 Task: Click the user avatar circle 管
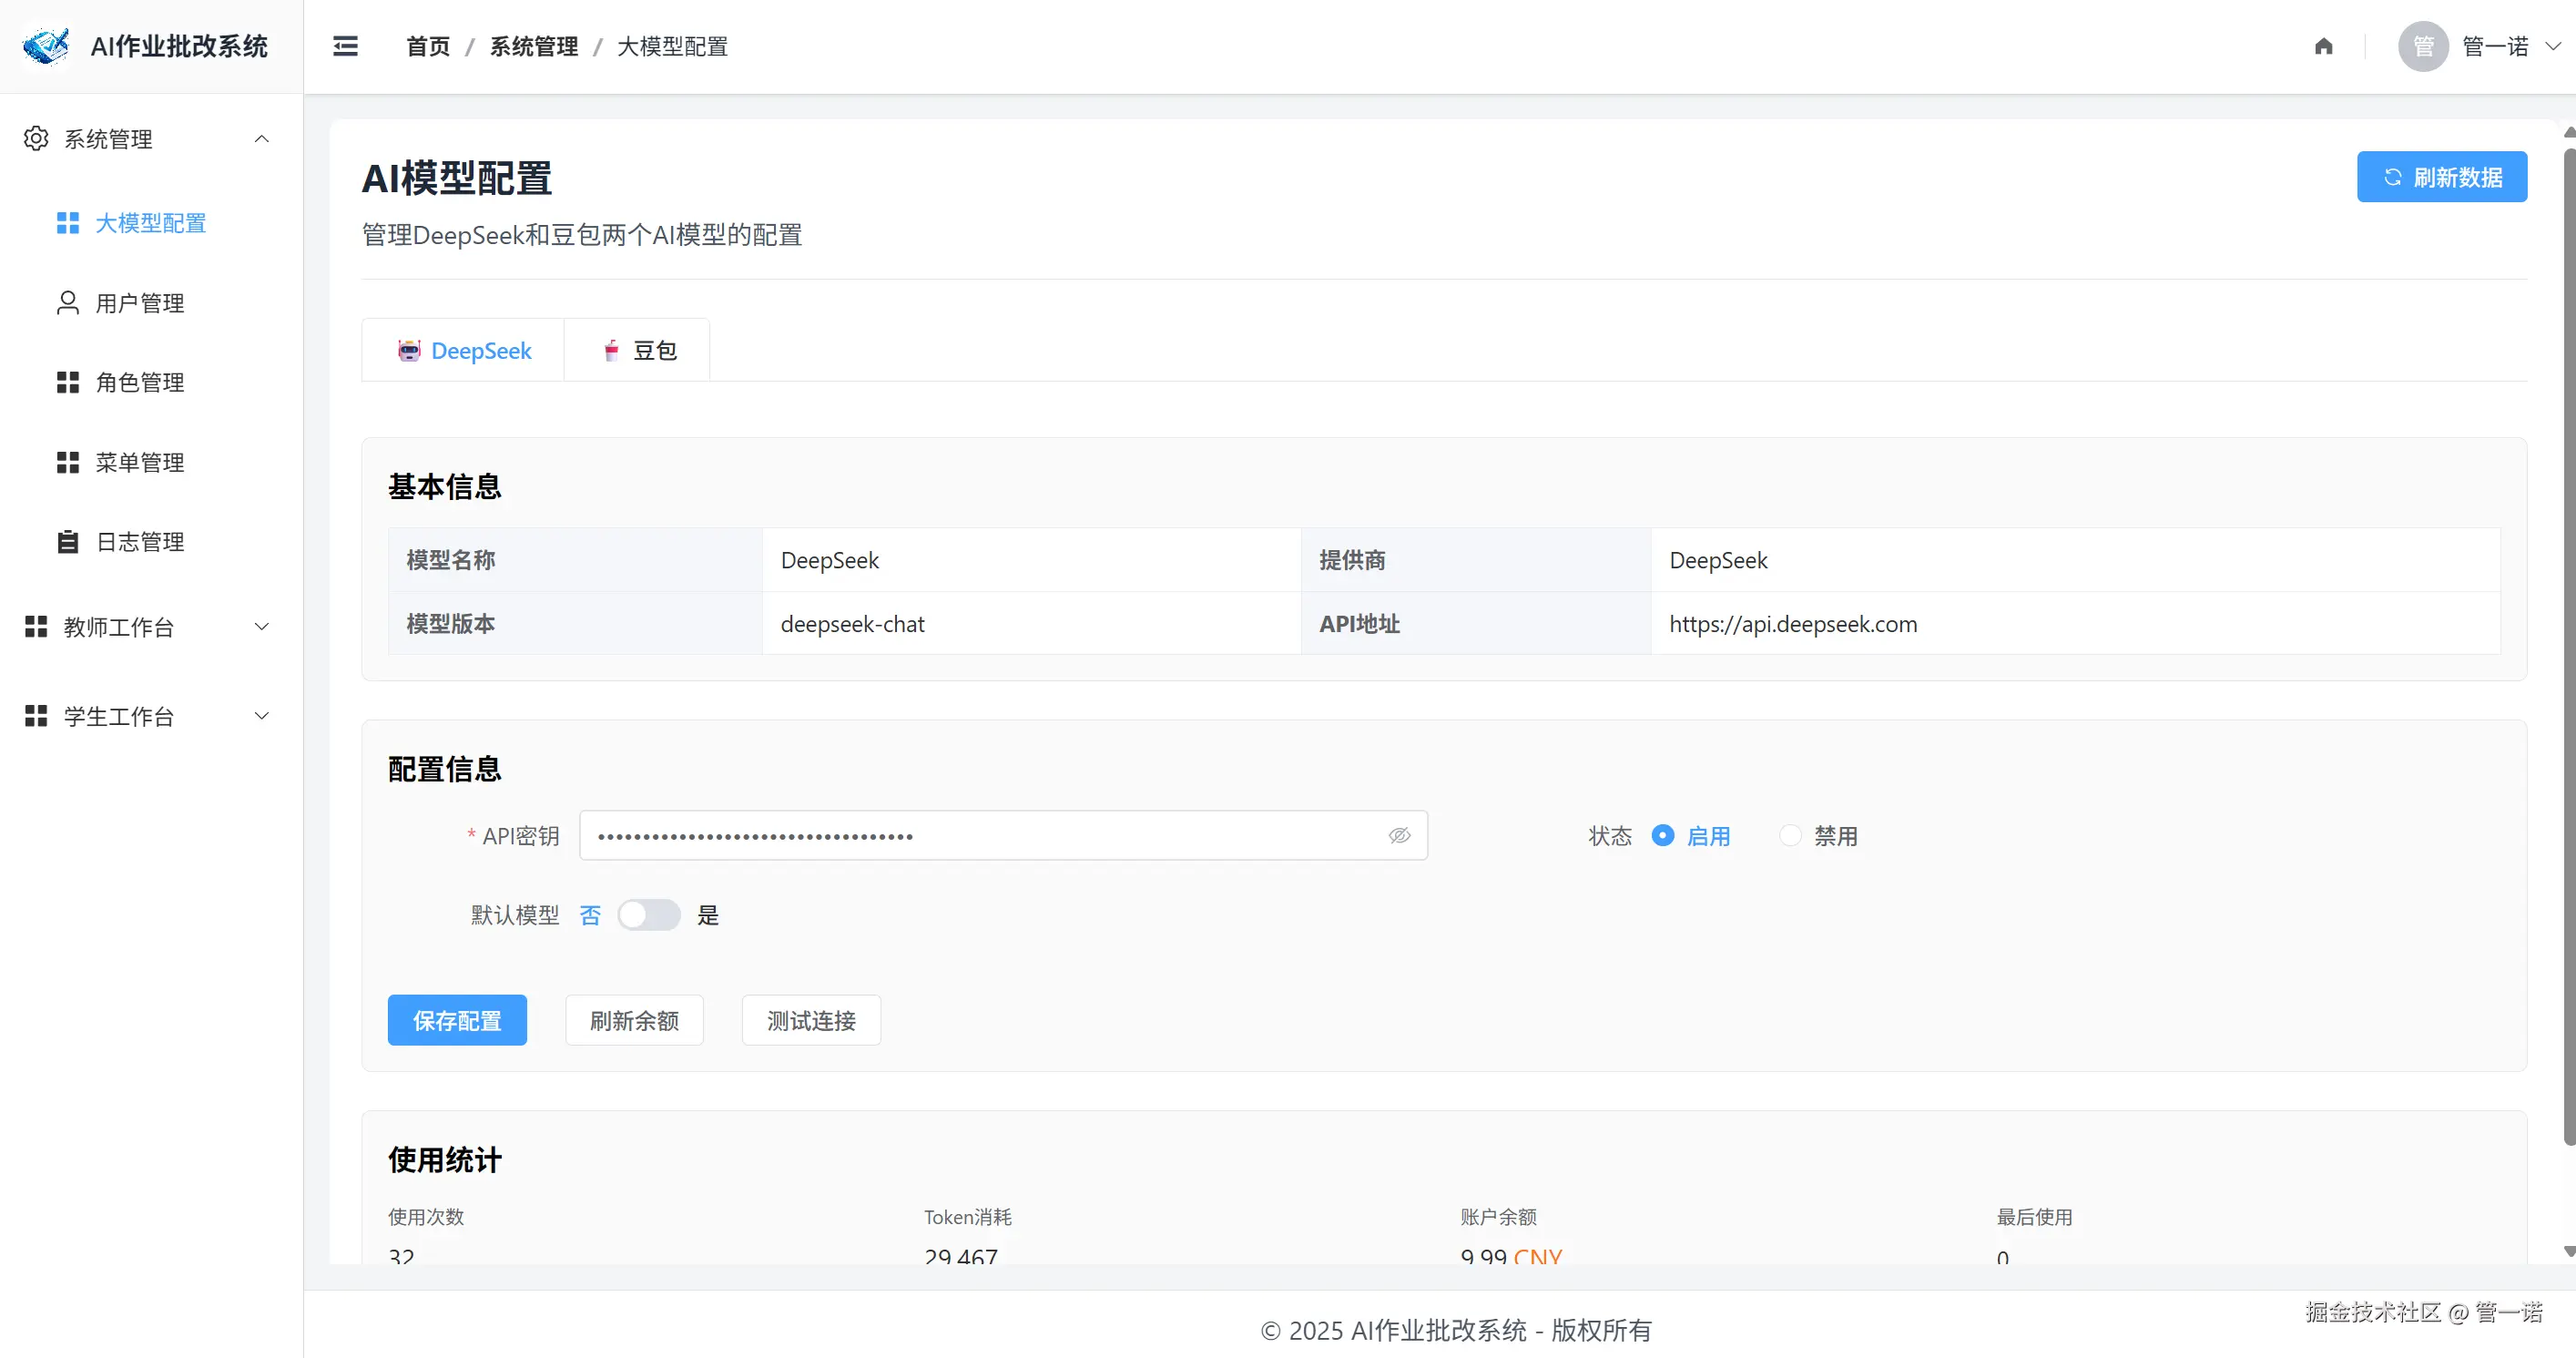tap(2422, 46)
